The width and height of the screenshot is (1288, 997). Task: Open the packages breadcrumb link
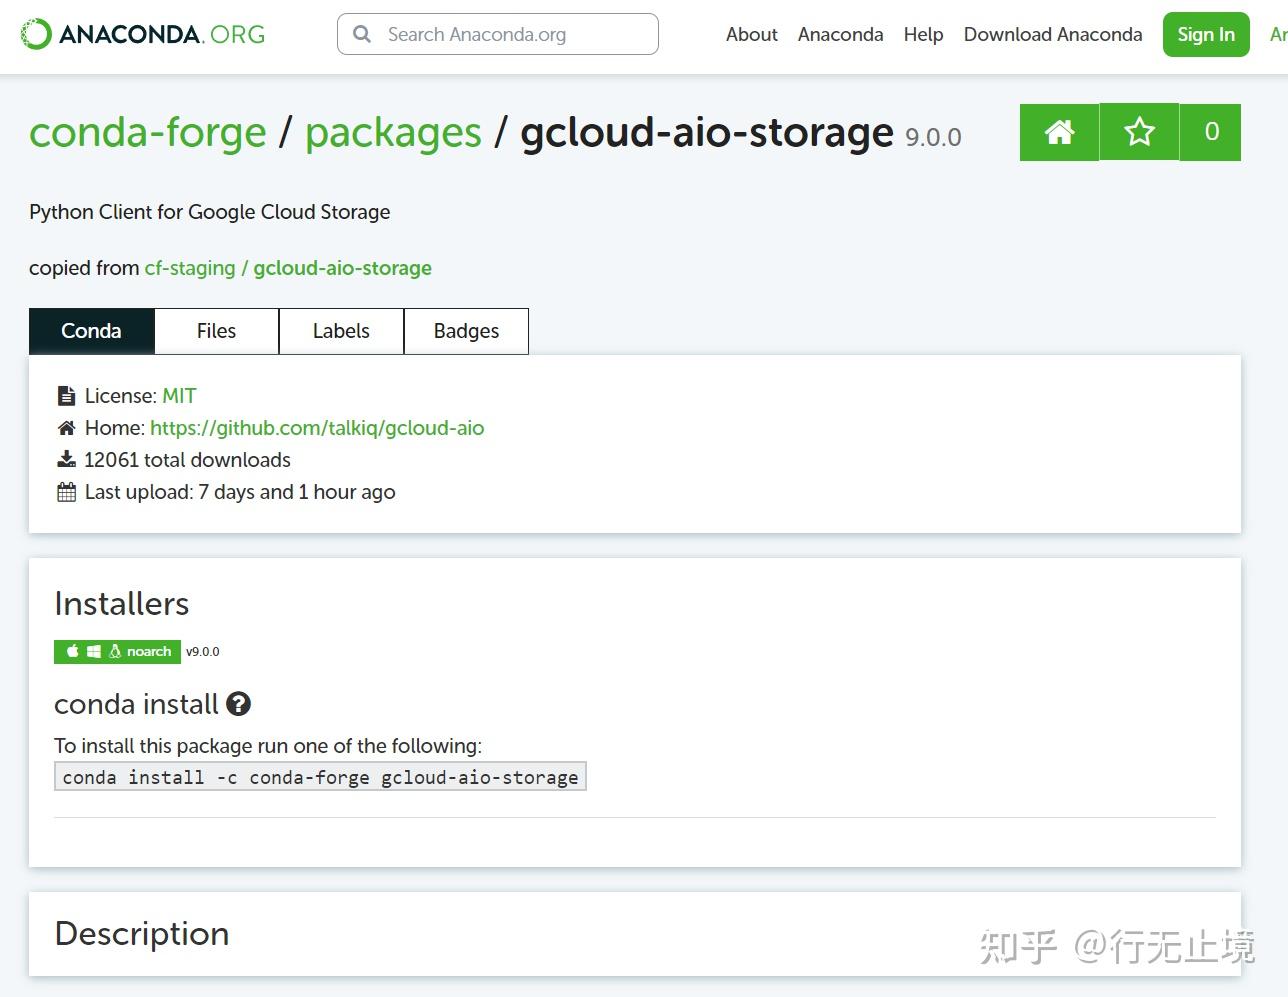[393, 132]
